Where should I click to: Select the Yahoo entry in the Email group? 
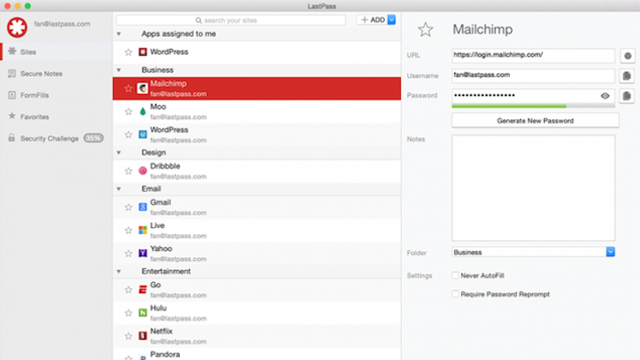(x=257, y=253)
